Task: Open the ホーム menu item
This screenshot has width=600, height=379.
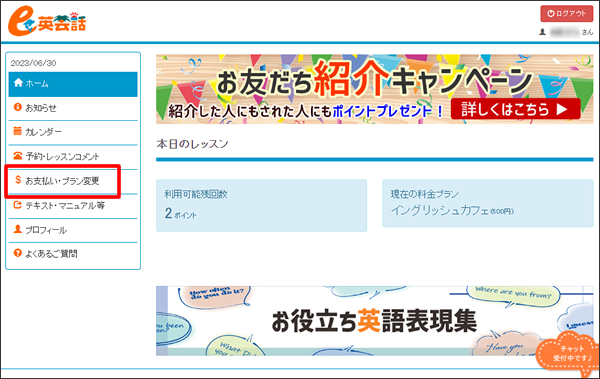Action: click(x=73, y=84)
